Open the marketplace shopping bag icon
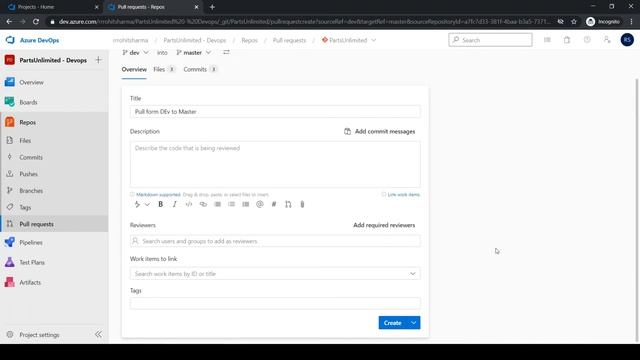Screen dimensions: 640x360 (567, 40)
